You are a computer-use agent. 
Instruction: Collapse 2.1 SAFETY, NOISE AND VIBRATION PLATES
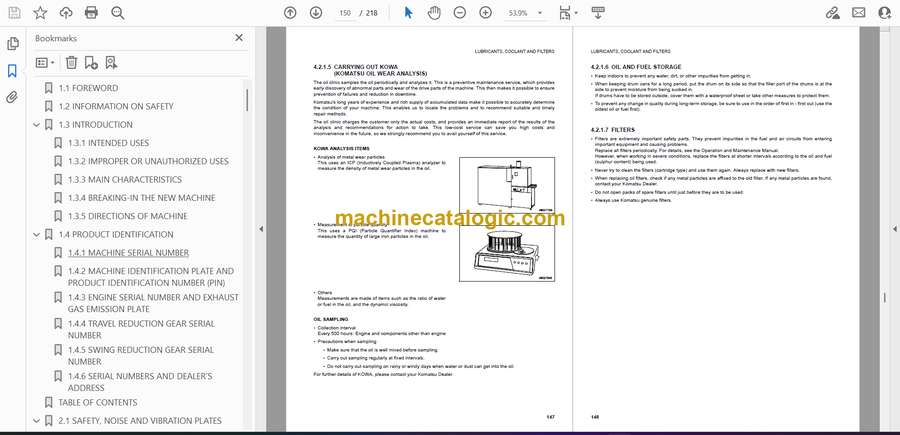(37, 421)
